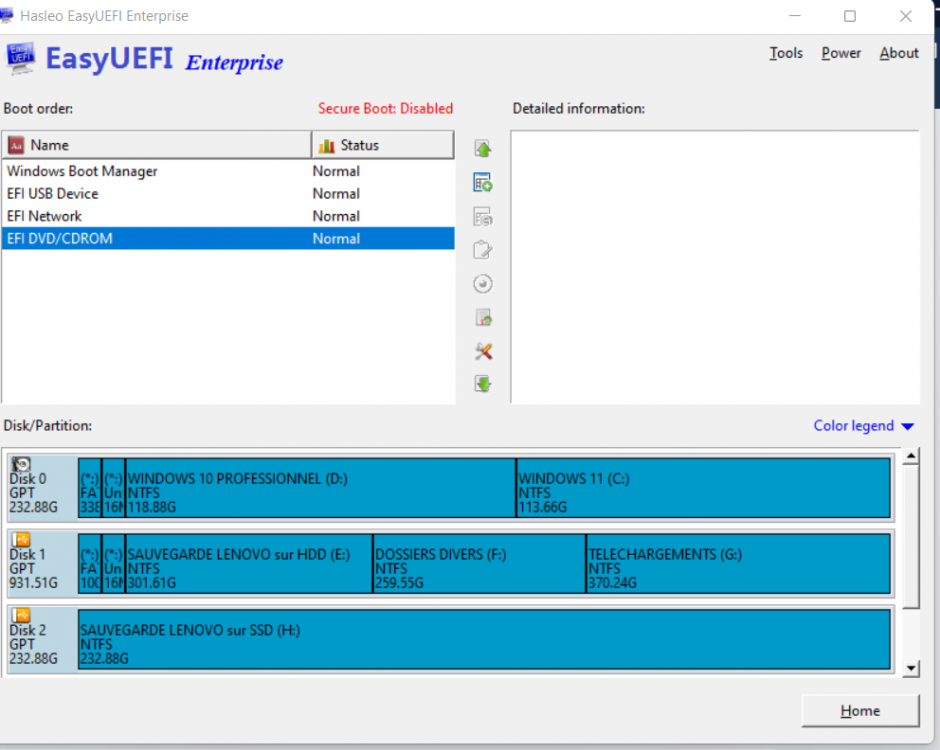Set one-time boot entry icon

pos(483,284)
